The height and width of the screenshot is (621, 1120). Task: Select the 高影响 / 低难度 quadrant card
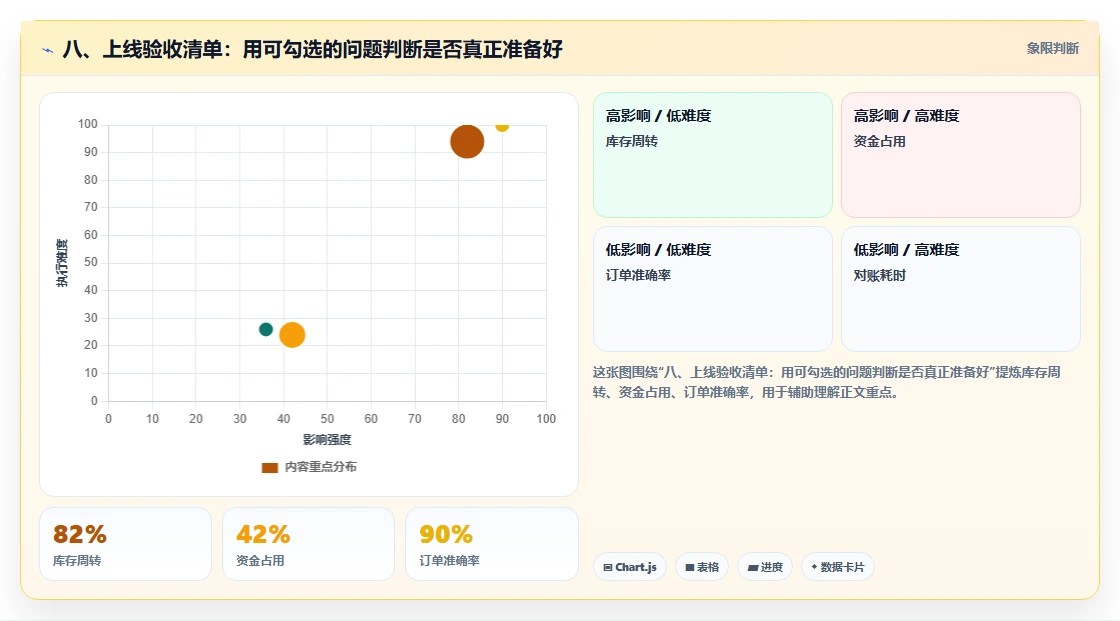(713, 154)
